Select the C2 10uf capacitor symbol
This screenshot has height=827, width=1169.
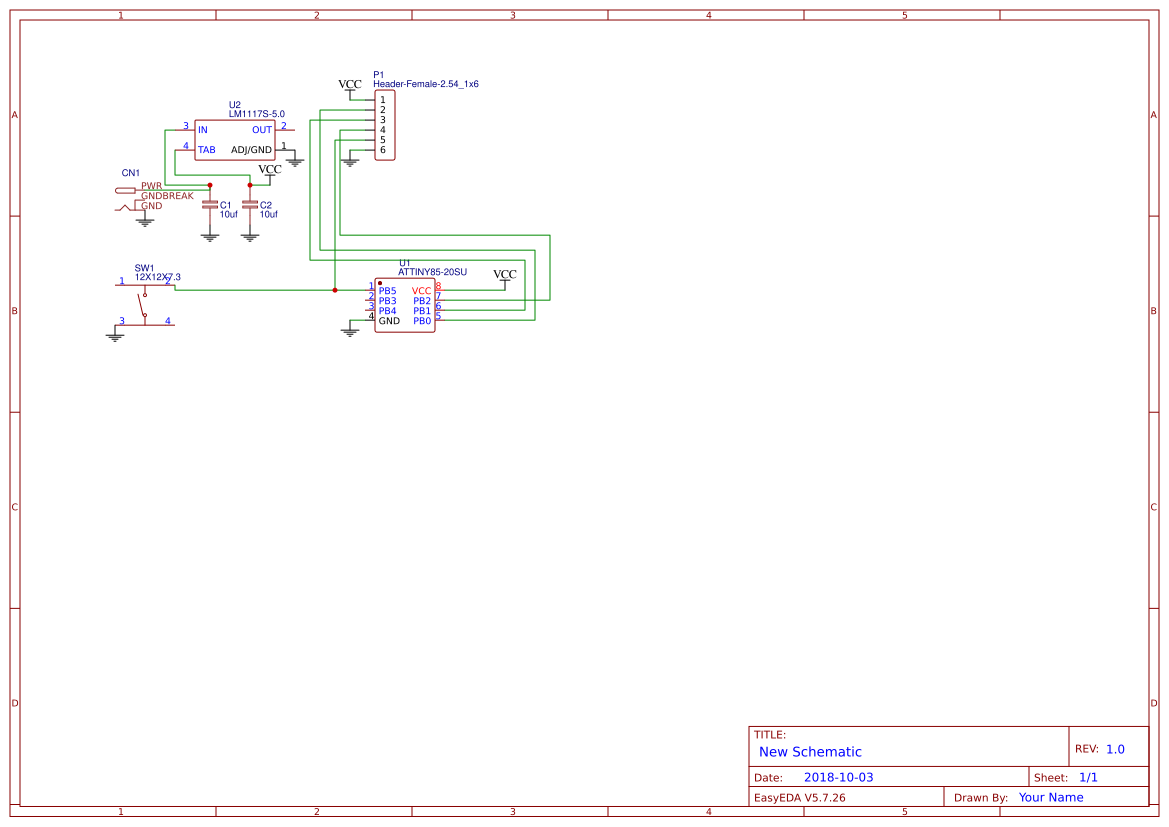click(x=250, y=205)
